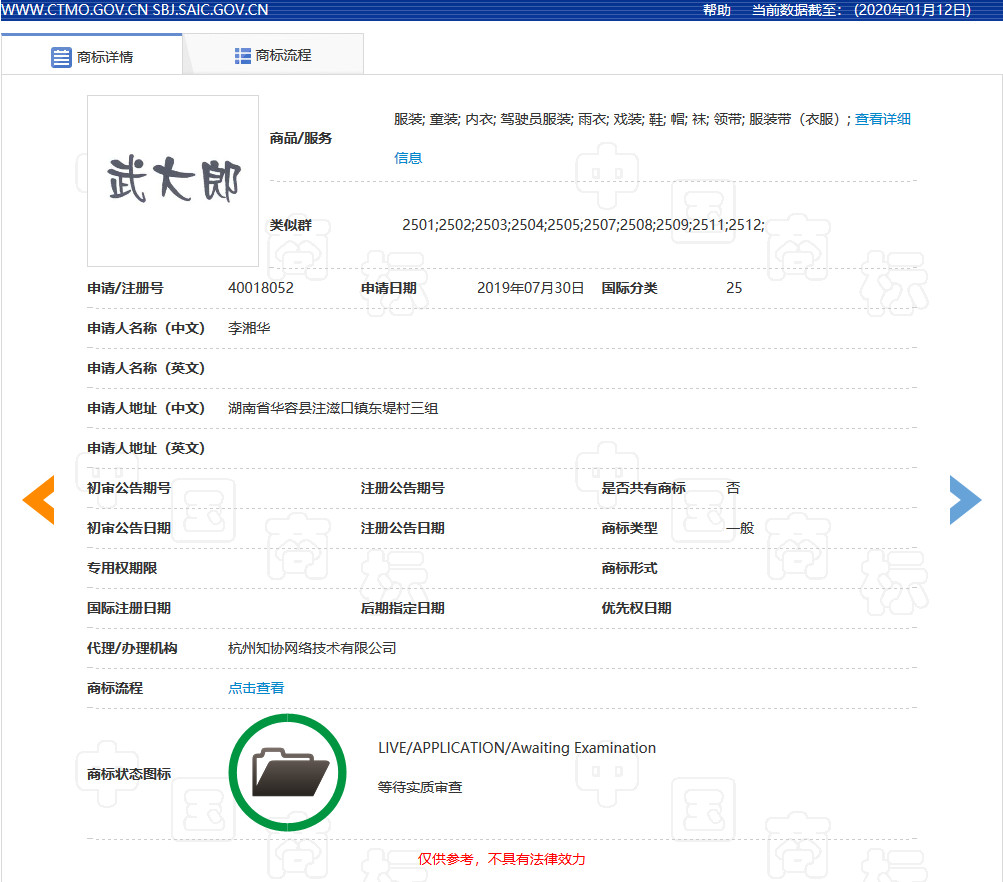Viewport: 1003px width, 882px height.
Task: Click the LIVE/APPLICATION status folder emblem
Action: pos(287,772)
